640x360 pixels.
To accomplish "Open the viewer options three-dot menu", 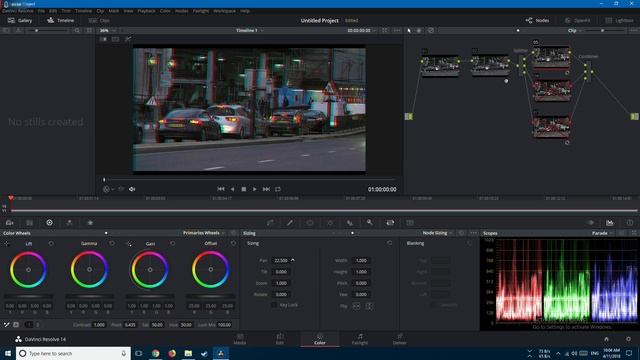I will (396, 31).
